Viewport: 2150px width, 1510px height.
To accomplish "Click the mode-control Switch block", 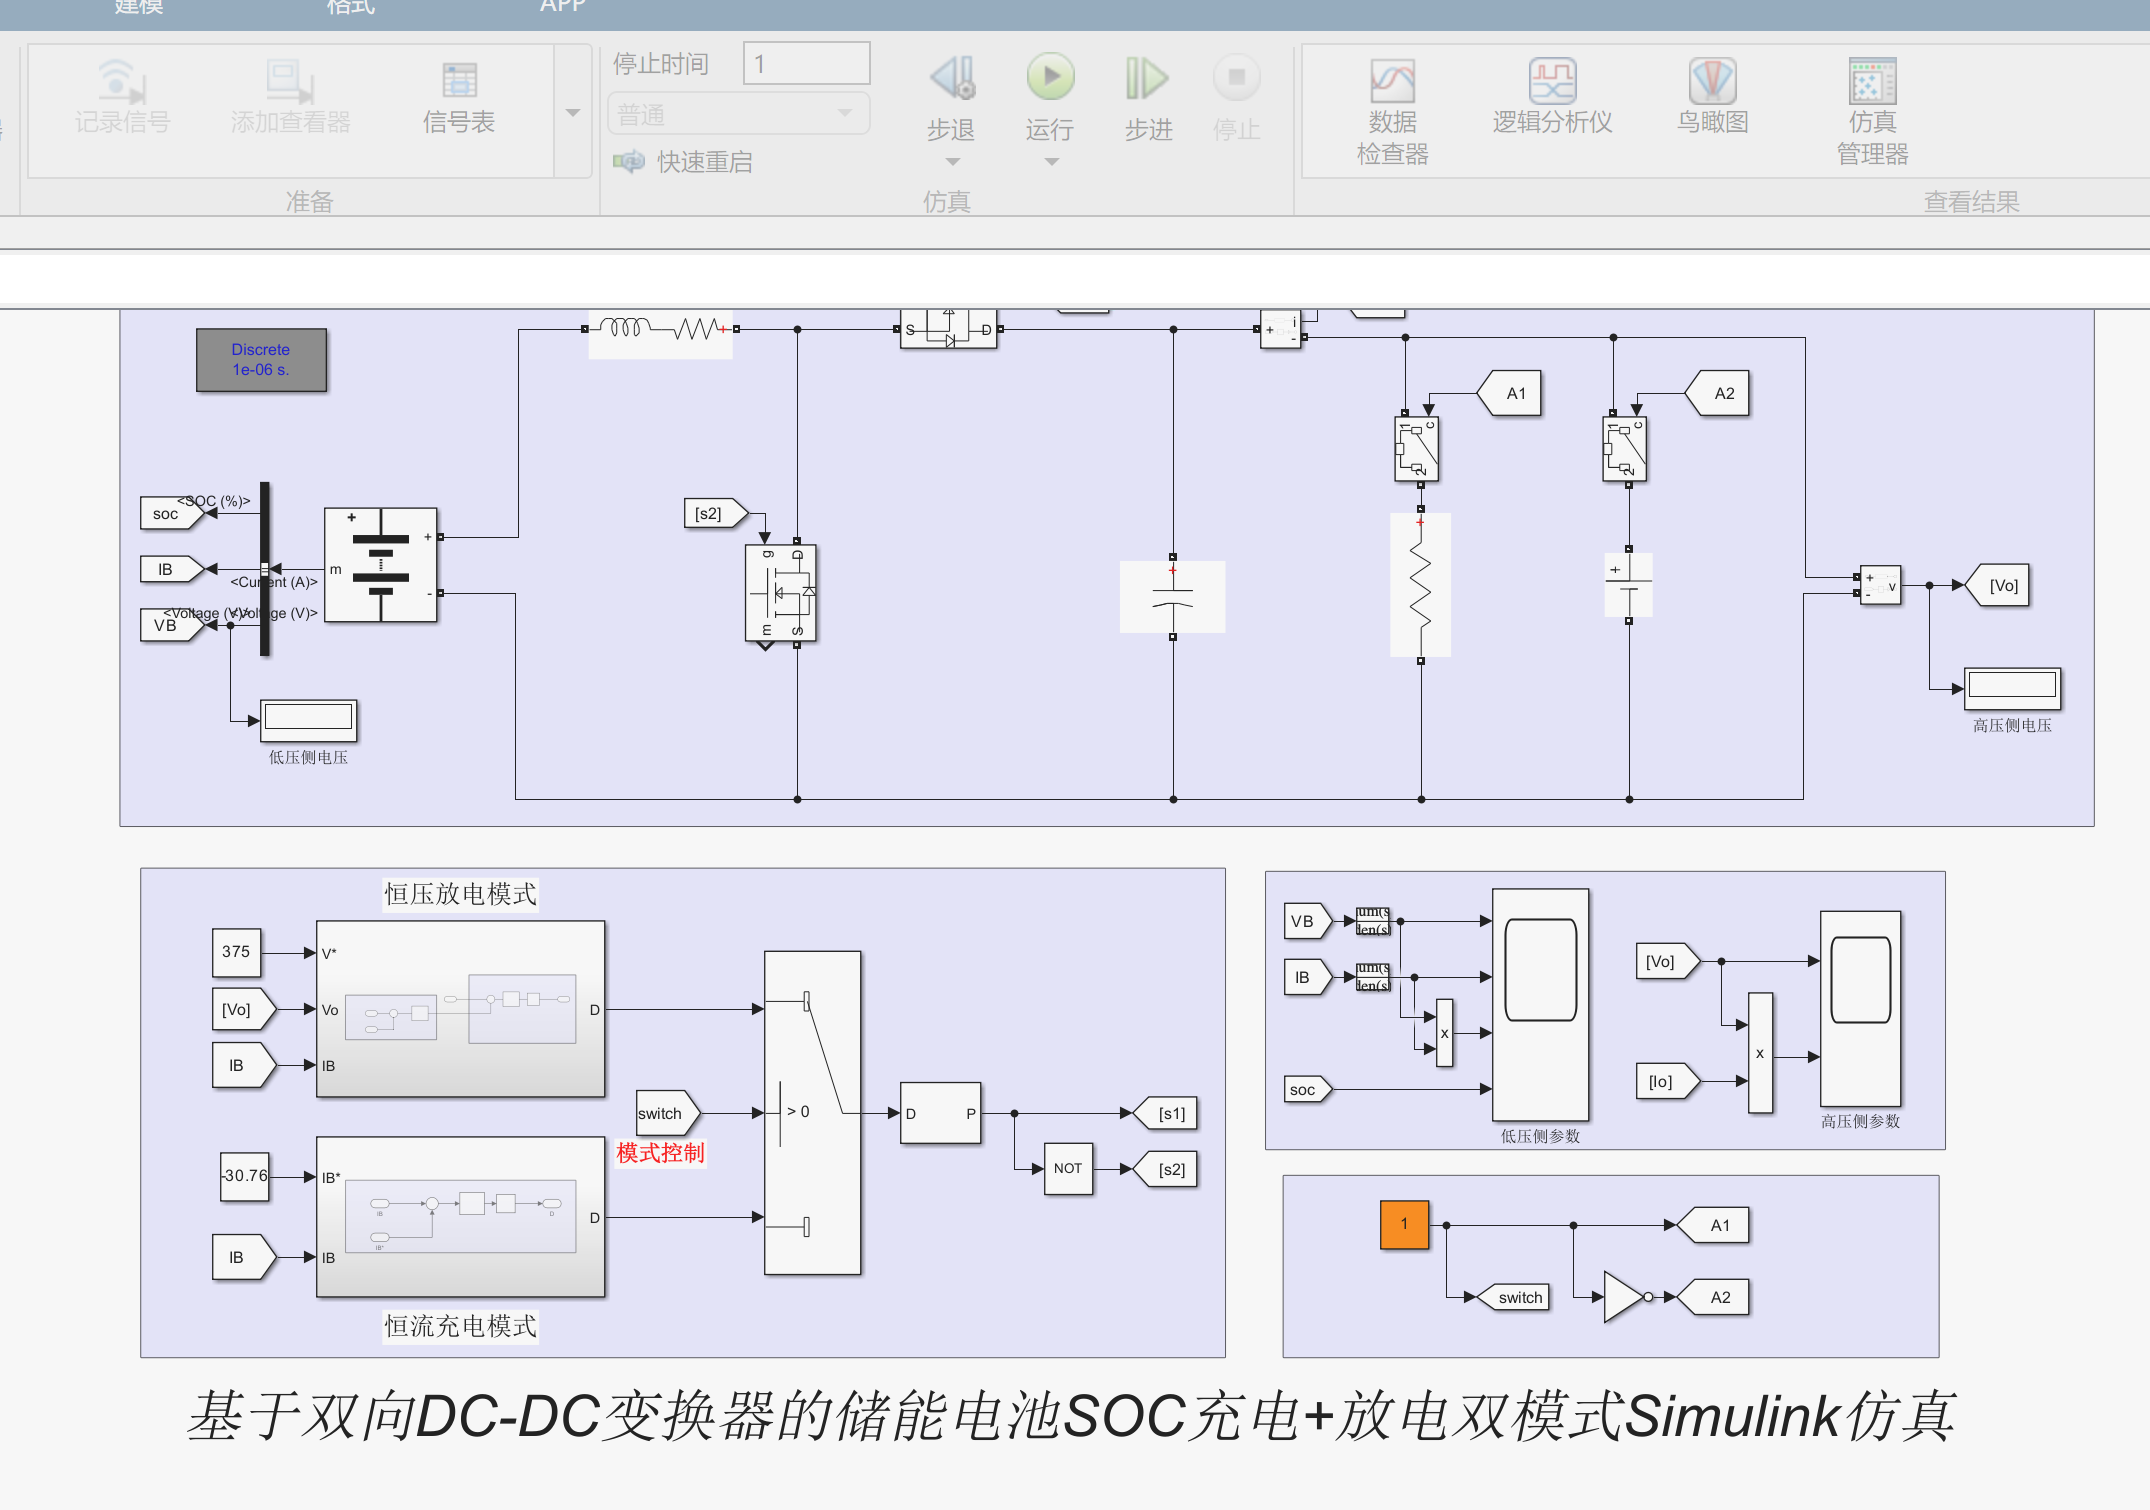I will point(812,1112).
